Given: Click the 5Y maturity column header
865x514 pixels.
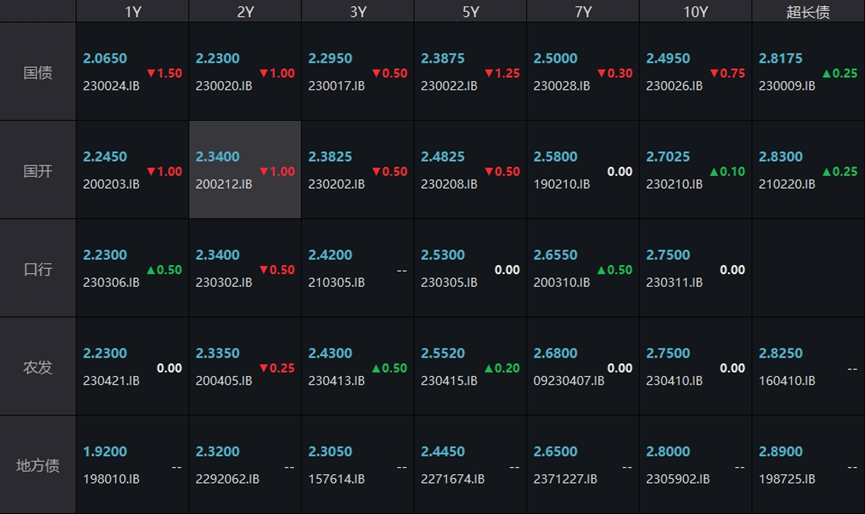Looking at the screenshot, I should (470, 12).
